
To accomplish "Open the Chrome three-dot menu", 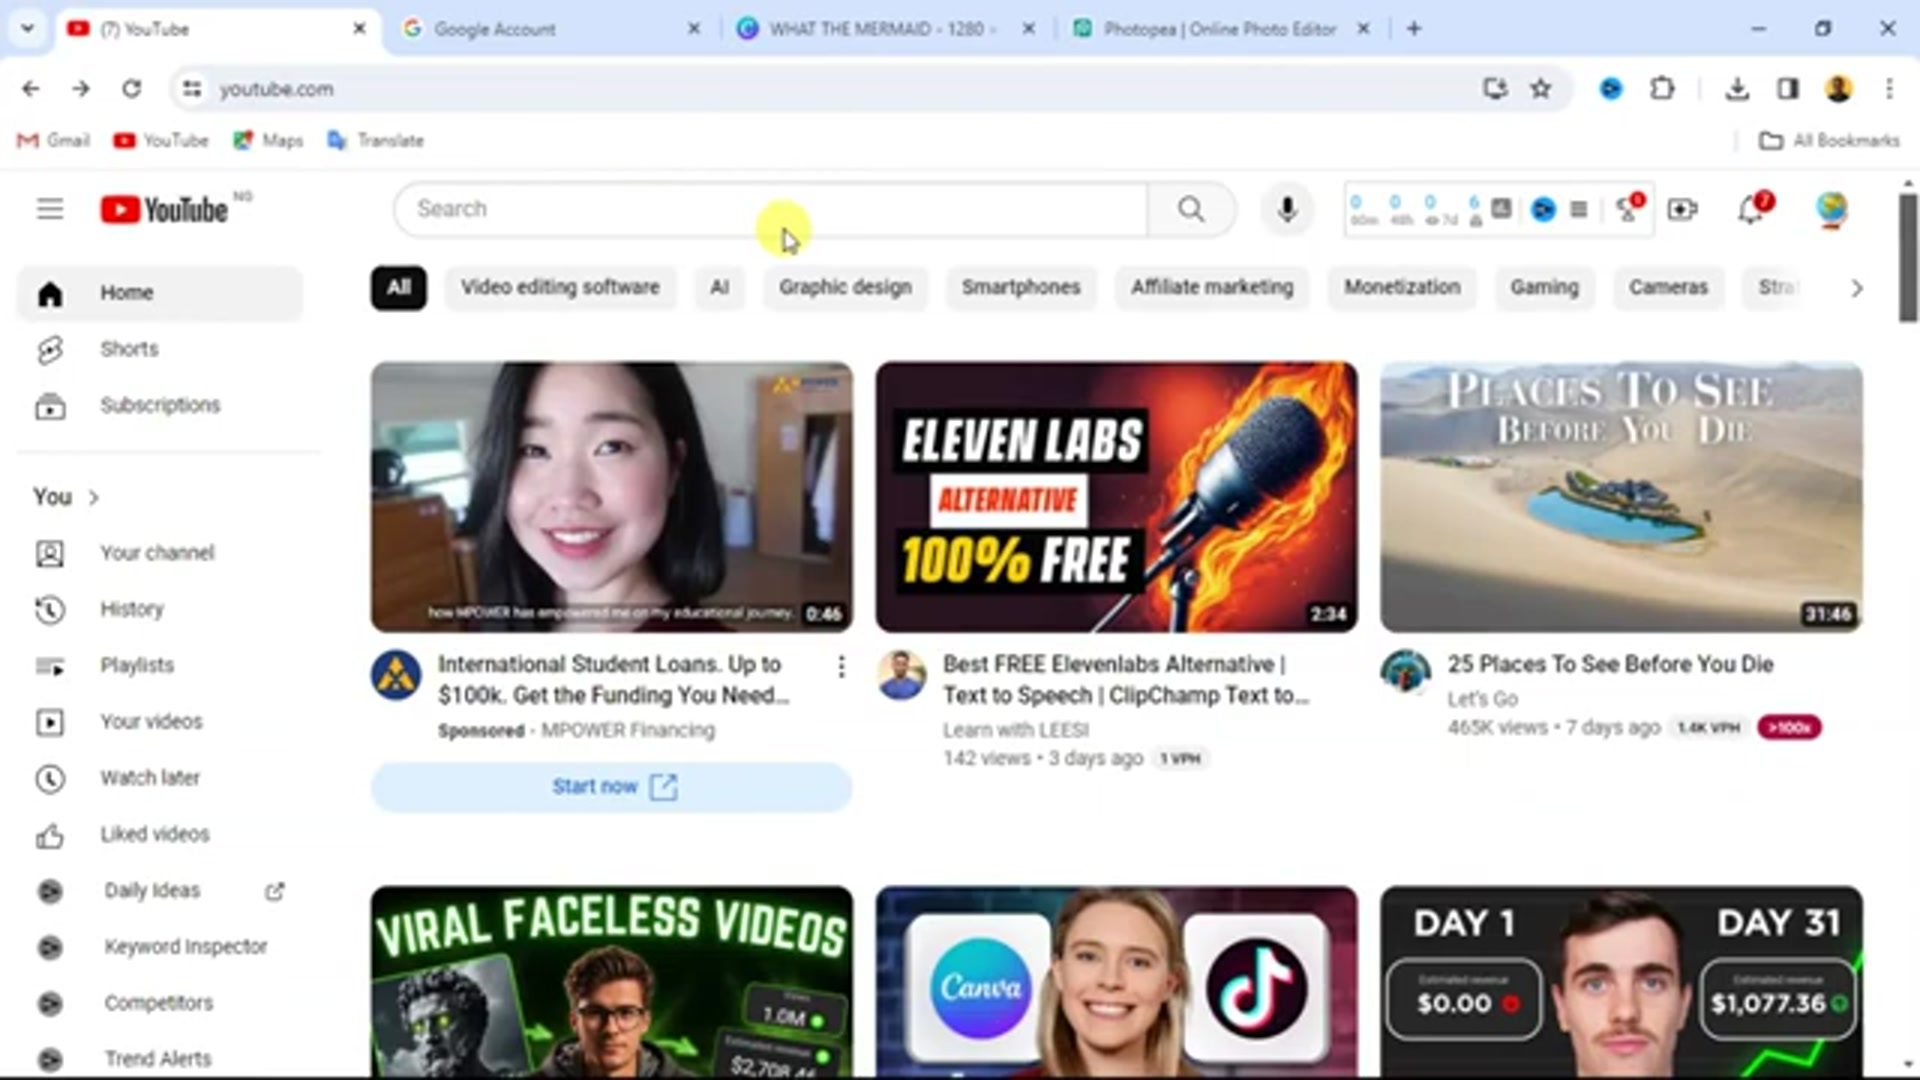I will click(x=1889, y=89).
